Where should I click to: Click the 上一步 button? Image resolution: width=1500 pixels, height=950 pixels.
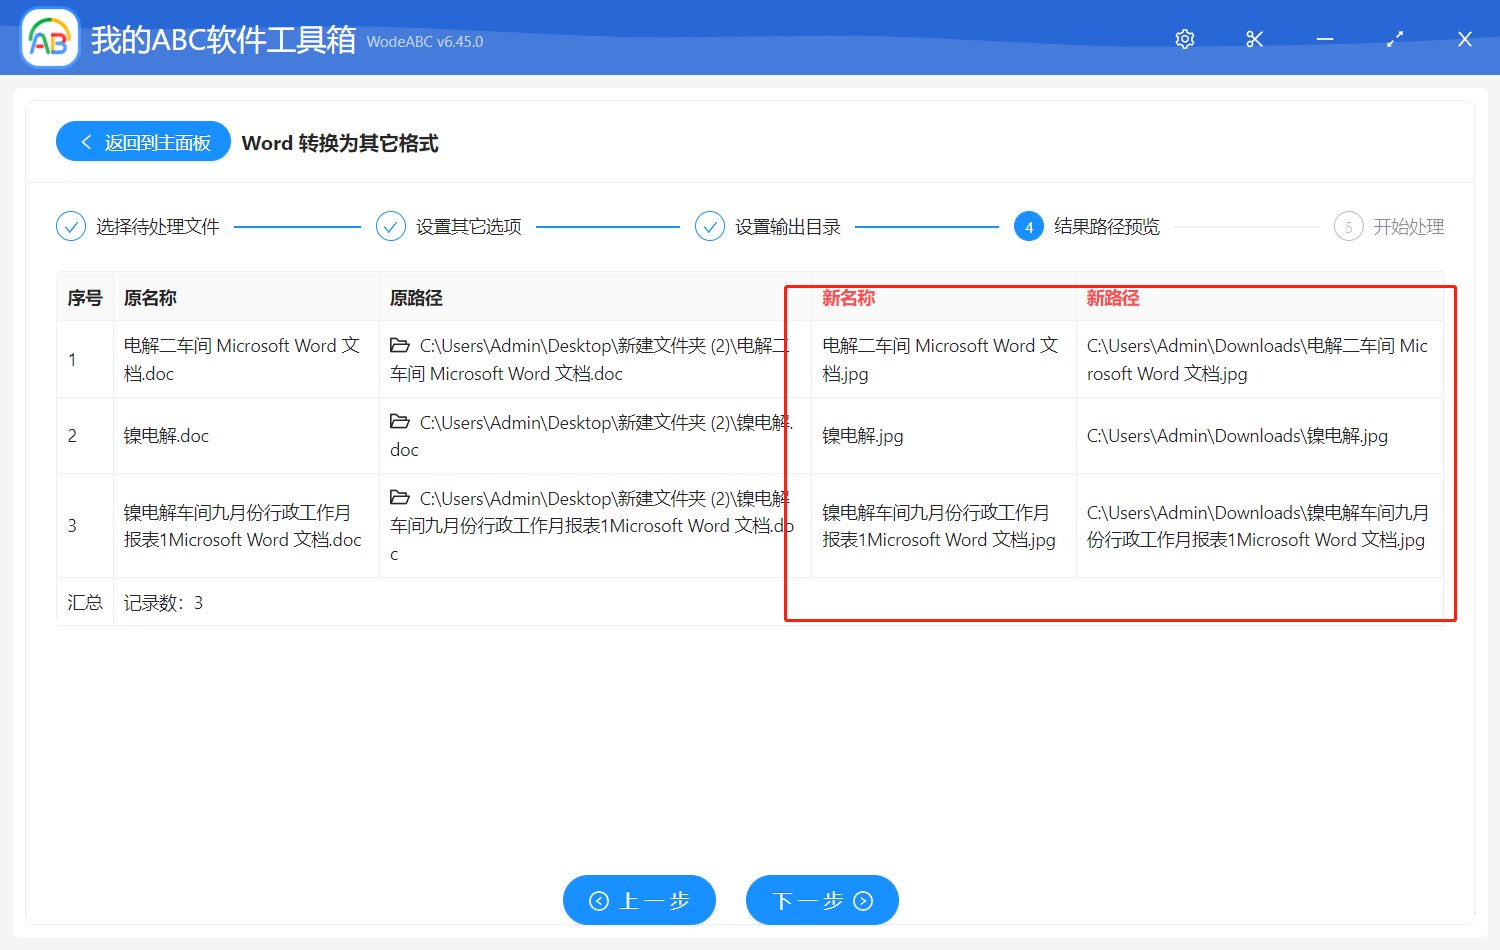pyautogui.click(x=639, y=900)
